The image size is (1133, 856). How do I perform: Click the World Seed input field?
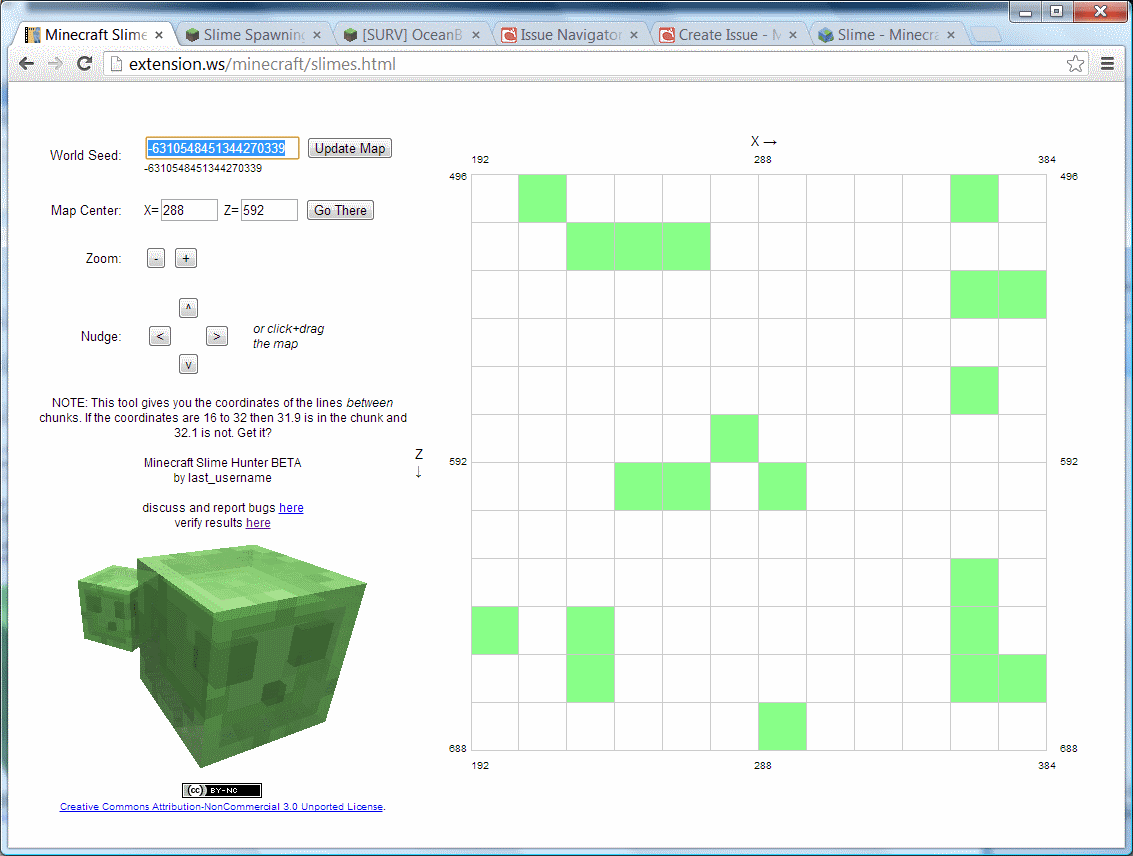[222, 148]
